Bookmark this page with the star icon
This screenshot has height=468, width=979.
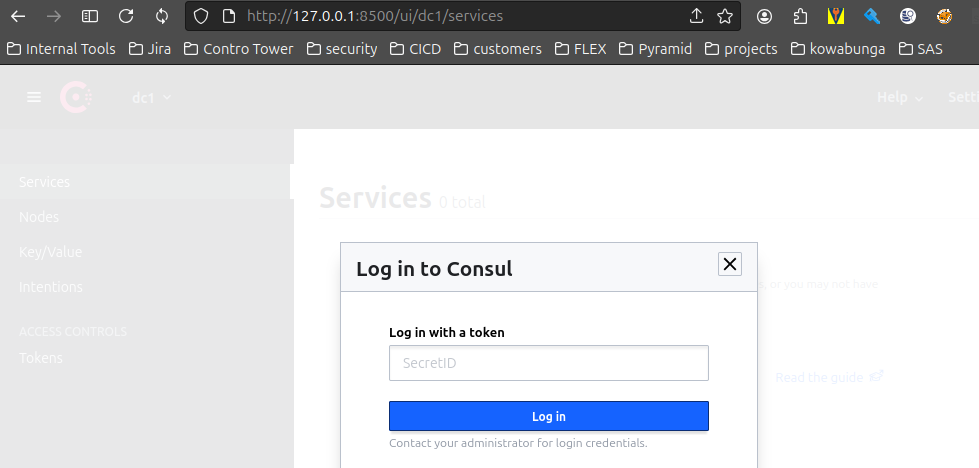coord(725,16)
